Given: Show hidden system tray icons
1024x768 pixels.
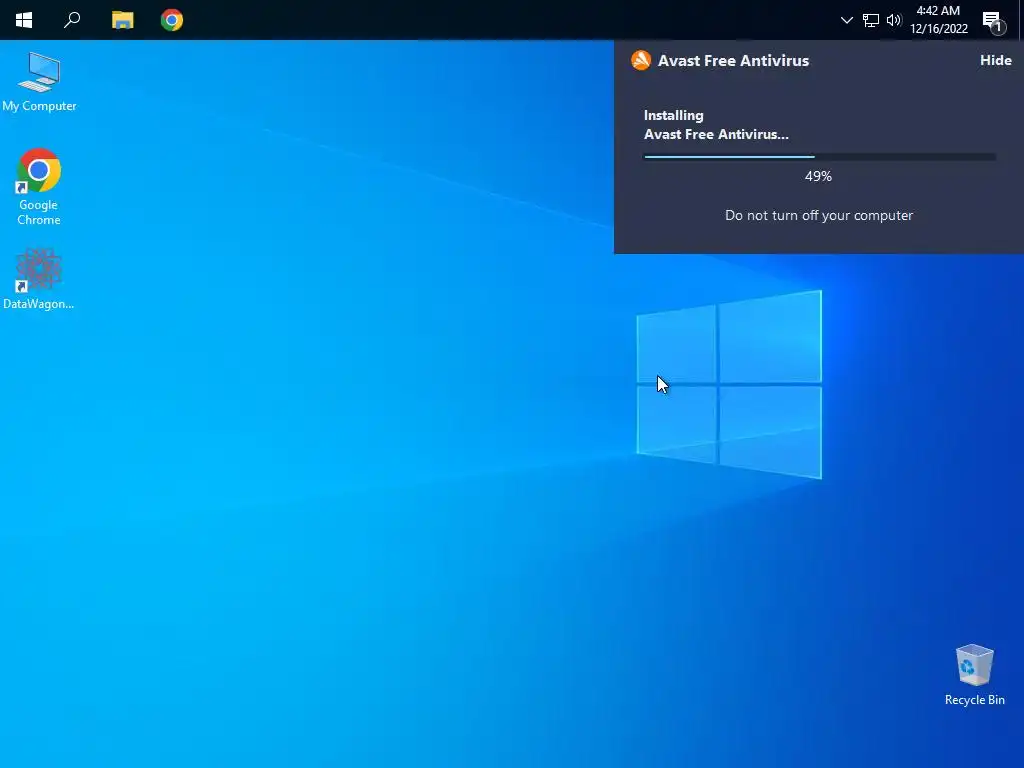Looking at the screenshot, I should (x=846, y=20).
